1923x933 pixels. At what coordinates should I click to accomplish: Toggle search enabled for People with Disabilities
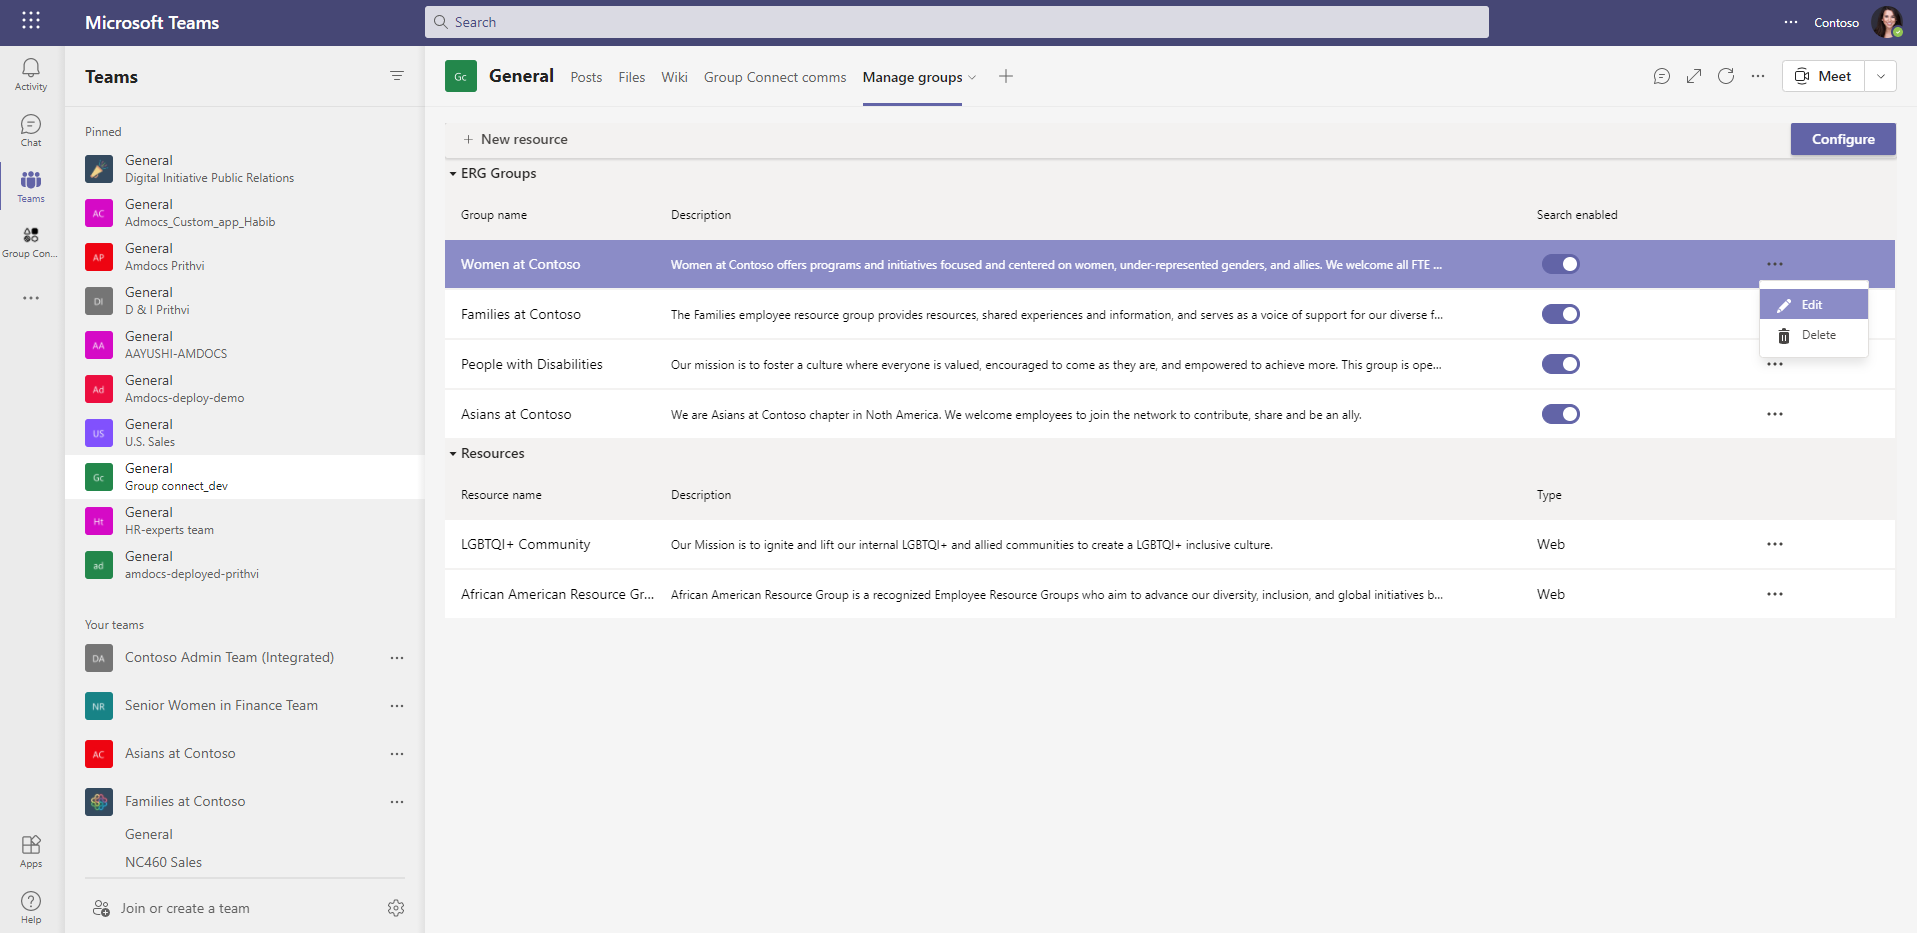pyautogui.click(x=1560, y=364)
